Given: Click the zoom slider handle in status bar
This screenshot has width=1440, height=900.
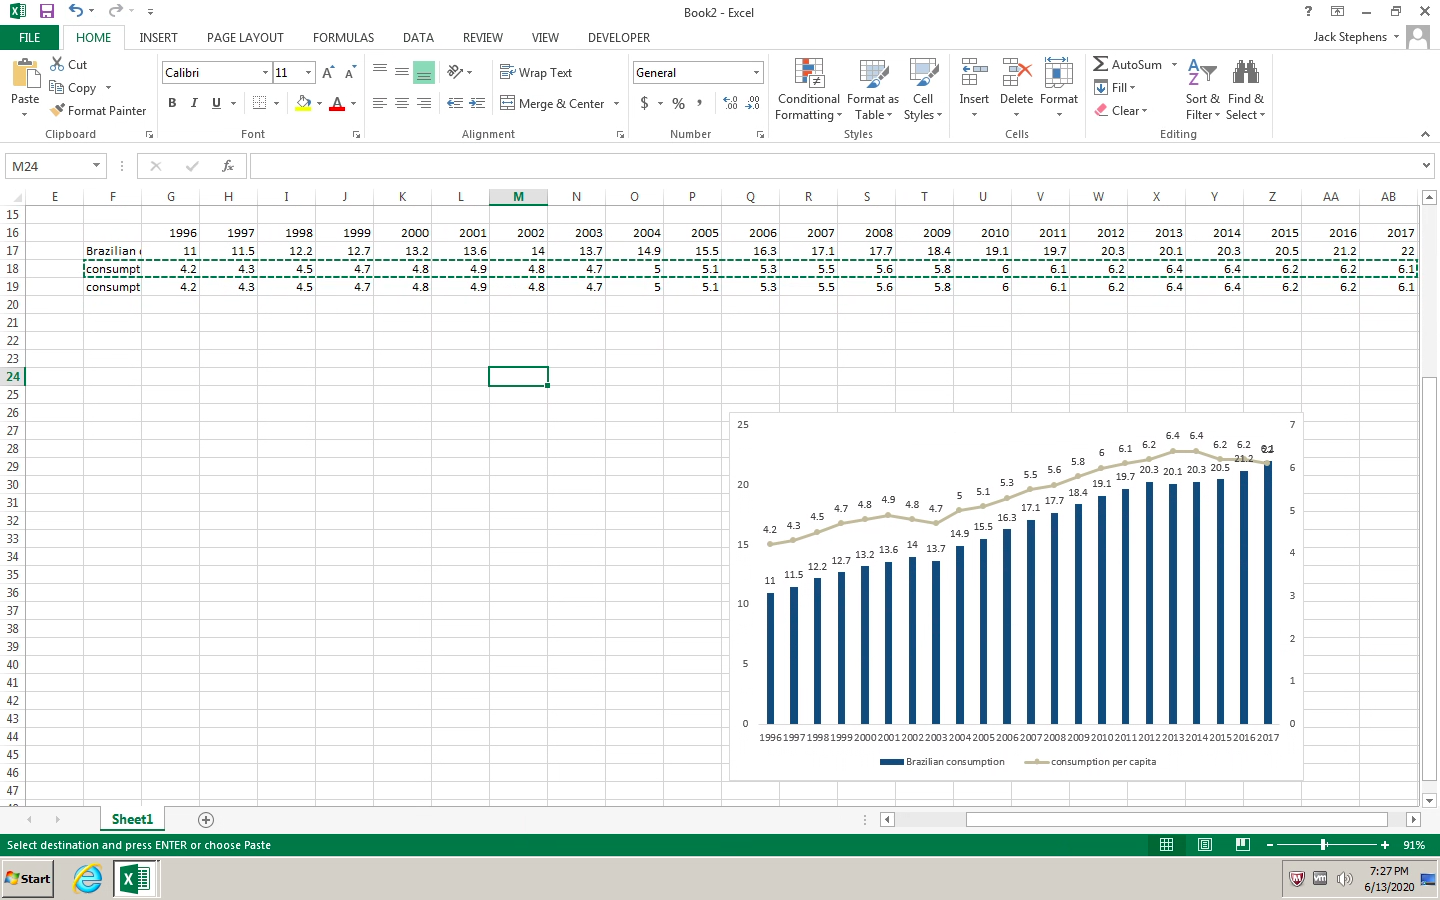Looking at the screenshot, I should pos(1323,845).
